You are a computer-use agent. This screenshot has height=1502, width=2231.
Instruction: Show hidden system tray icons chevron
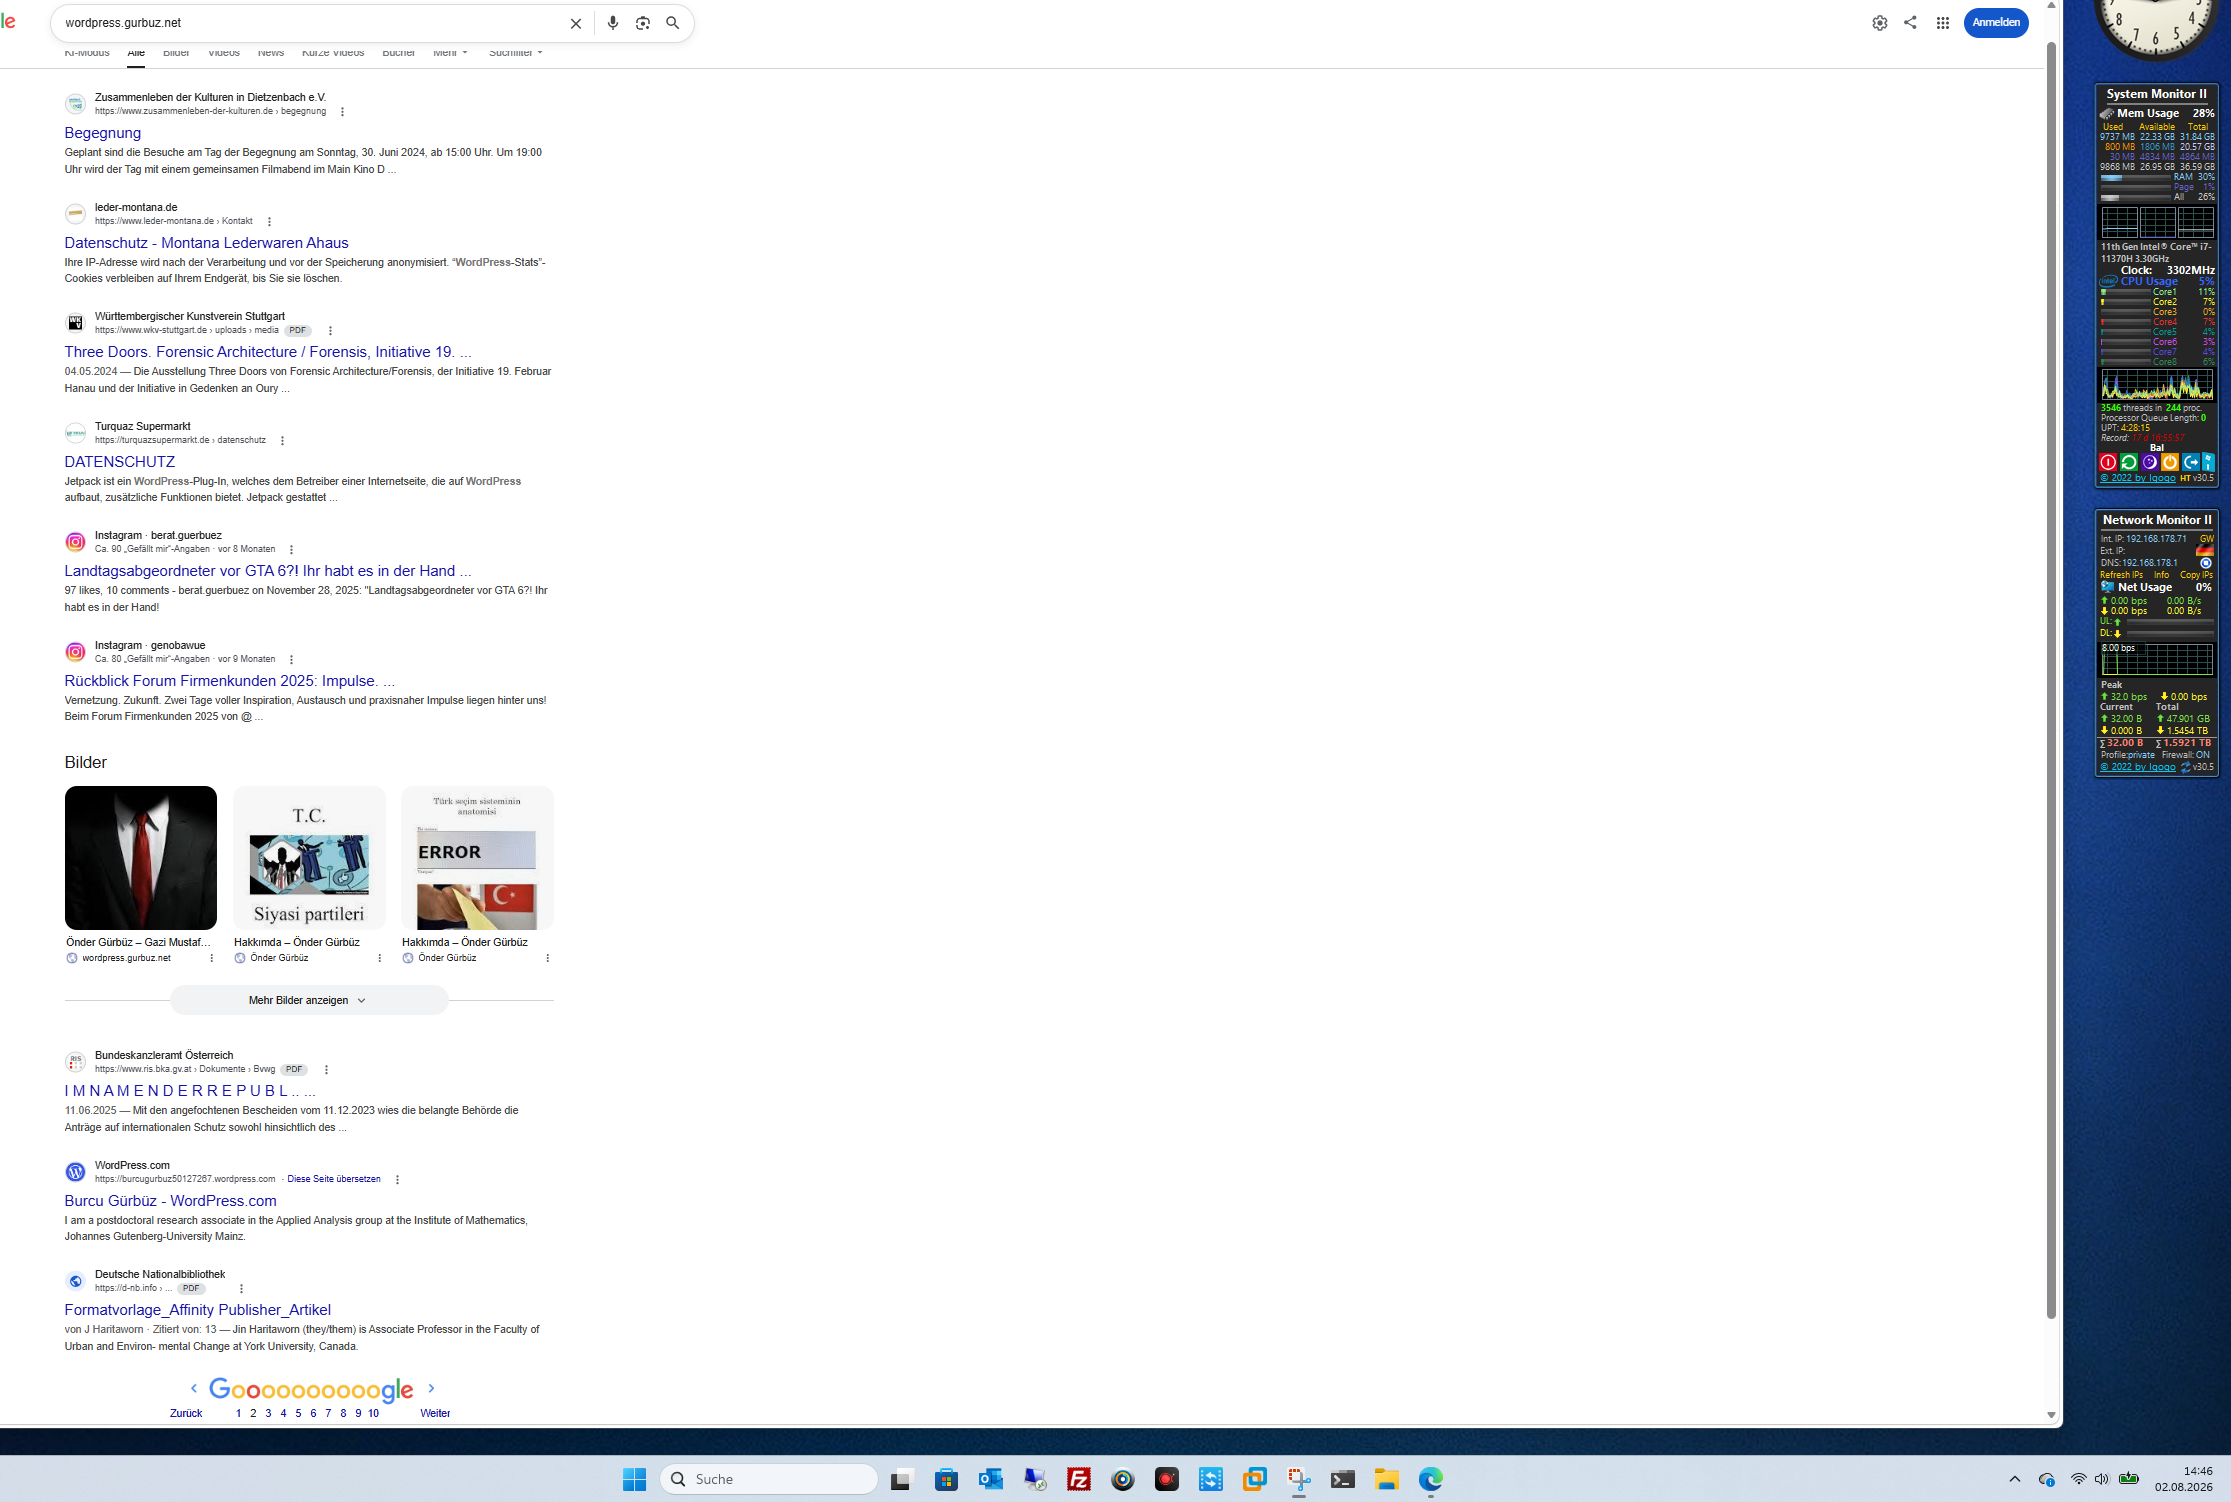click(2015, 1479)
